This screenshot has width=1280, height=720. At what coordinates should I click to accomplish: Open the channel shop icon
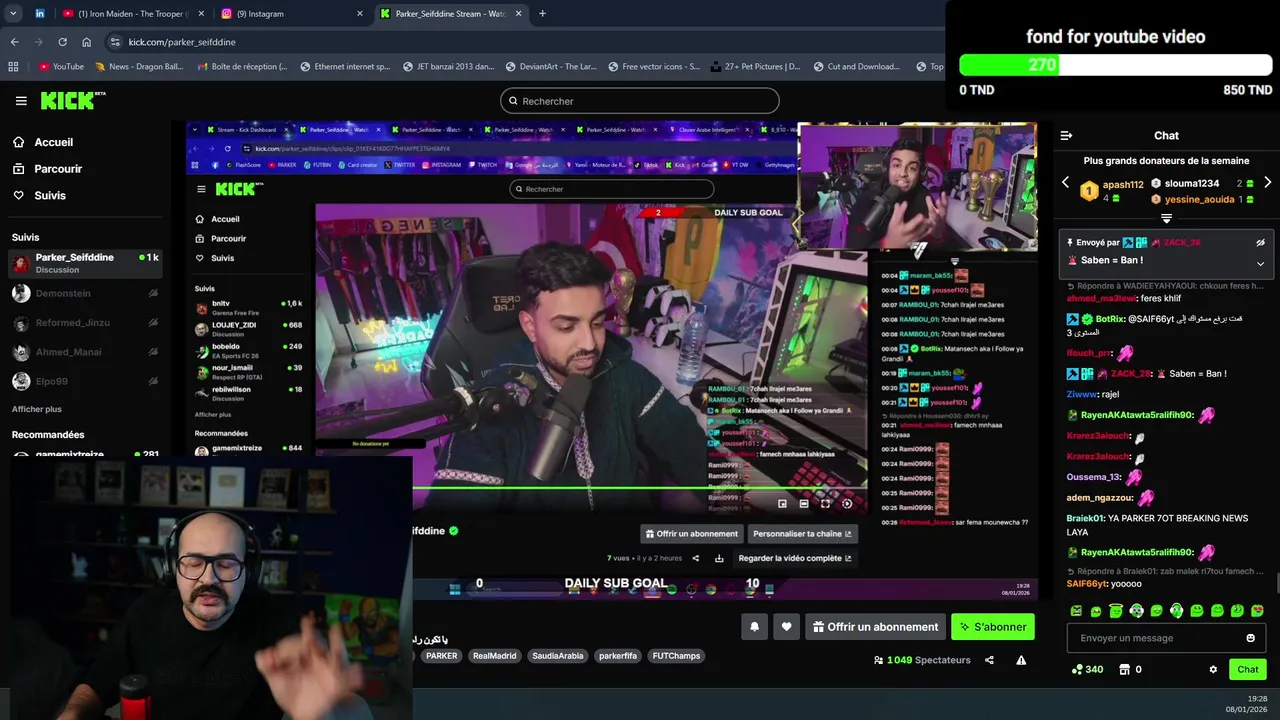coord(1124,670)
